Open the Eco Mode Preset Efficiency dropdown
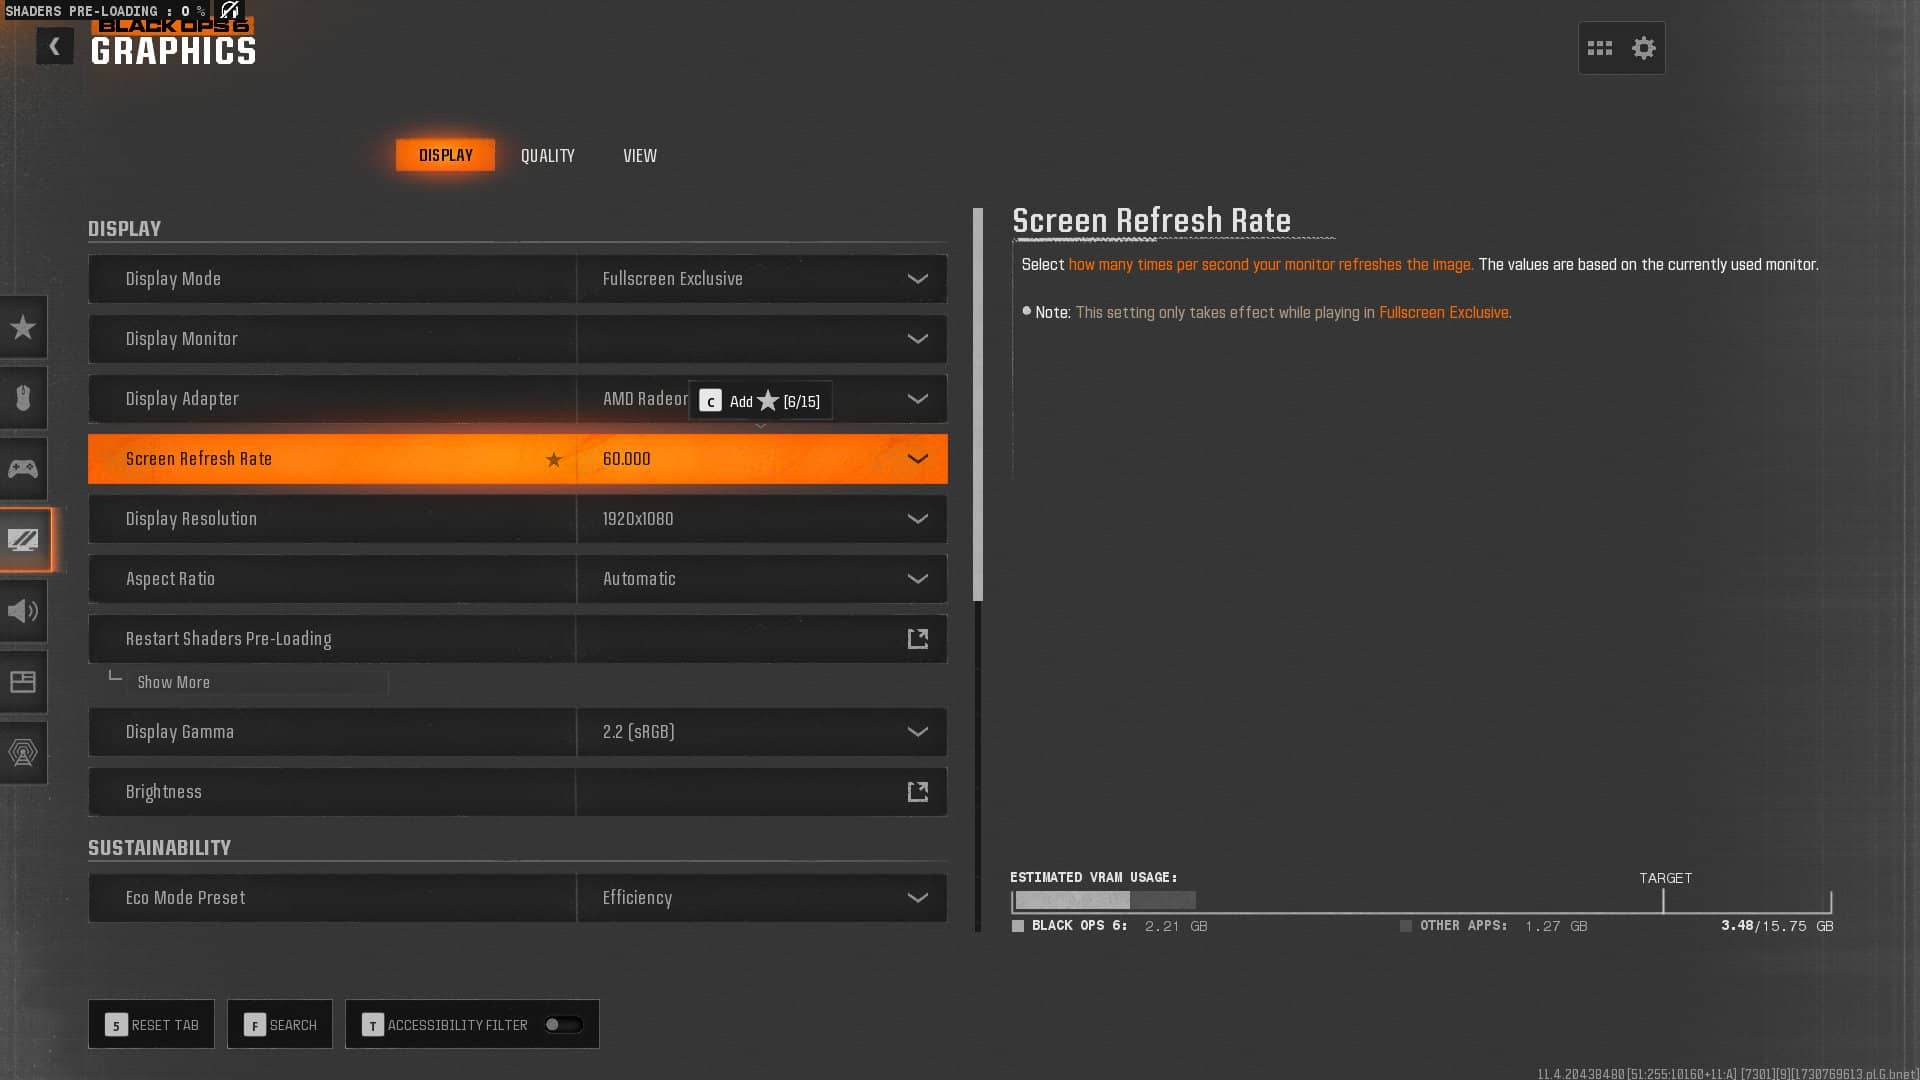This screenshot has width=1920, height=1080. click(762, 898)
